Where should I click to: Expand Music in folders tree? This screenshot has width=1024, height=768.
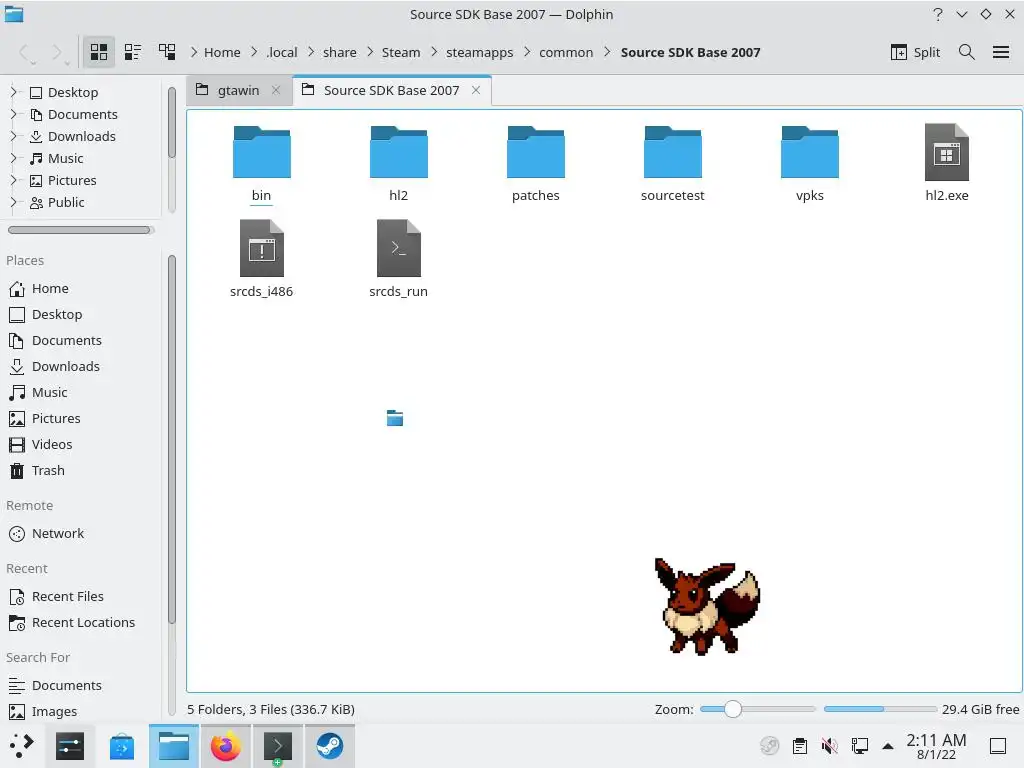pyautogui.click(x=13, y=158)
